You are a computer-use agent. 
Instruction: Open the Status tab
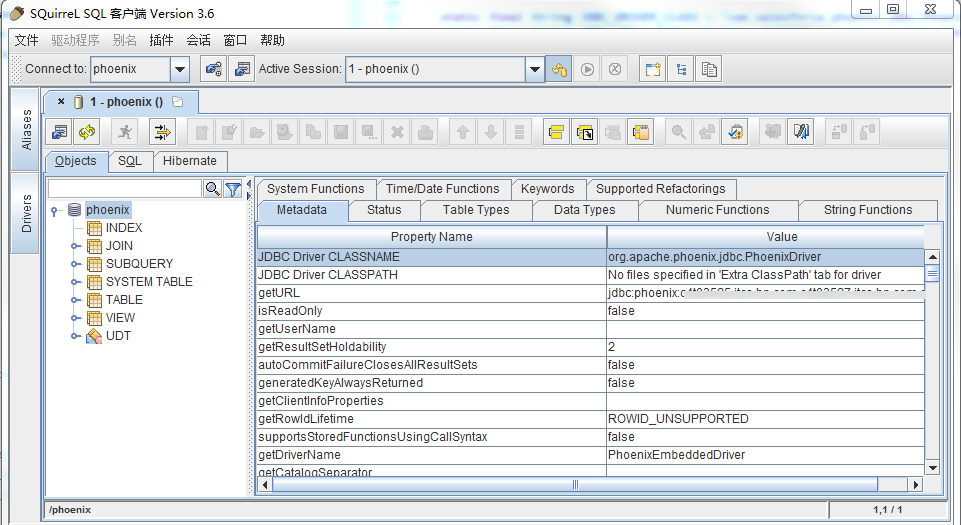(x=384, y=210)
